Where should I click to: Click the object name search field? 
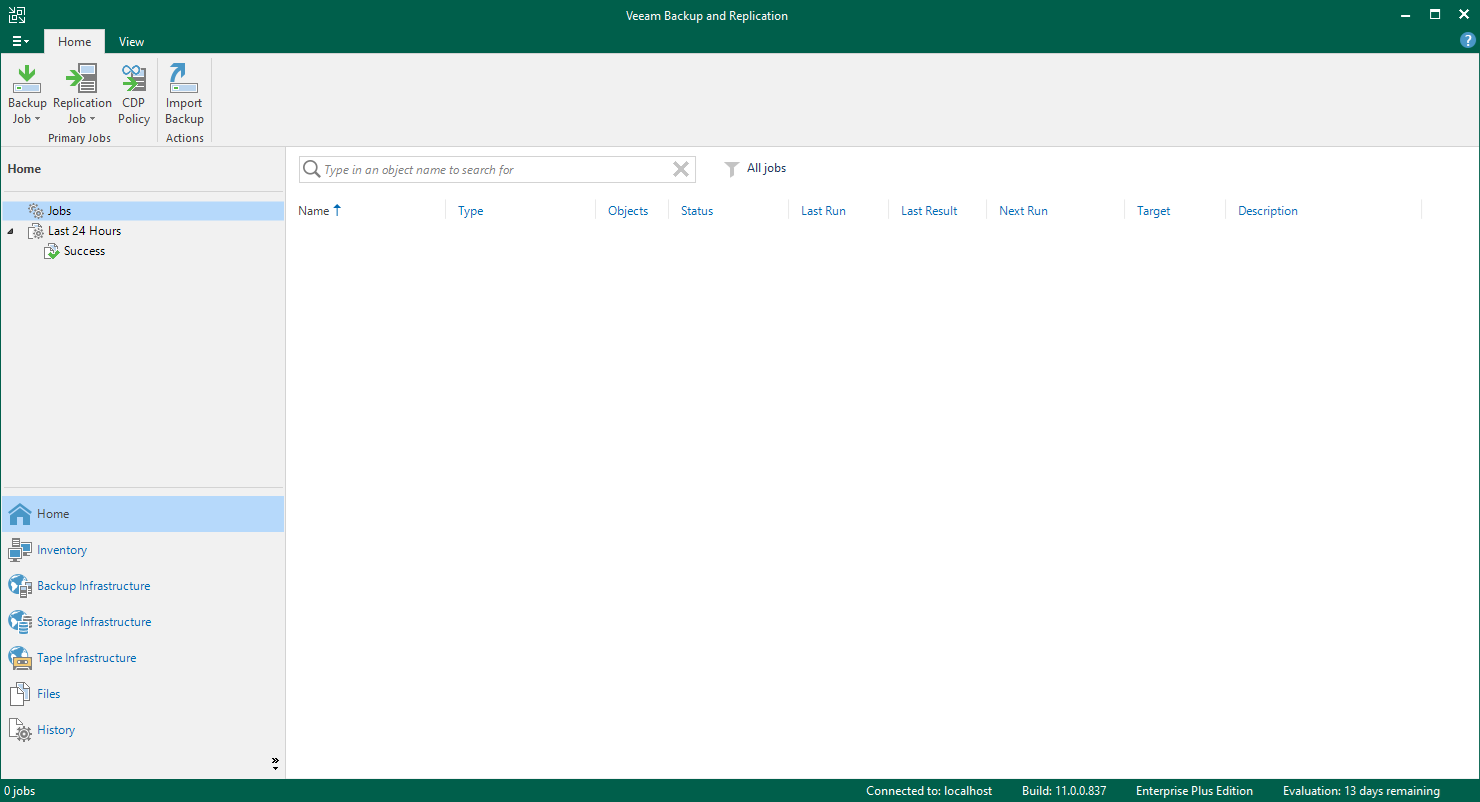click(496, 170)
